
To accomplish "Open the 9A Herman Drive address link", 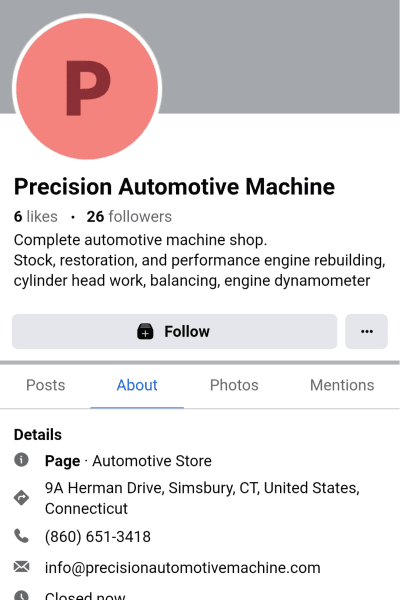I will tap(202, 498).
